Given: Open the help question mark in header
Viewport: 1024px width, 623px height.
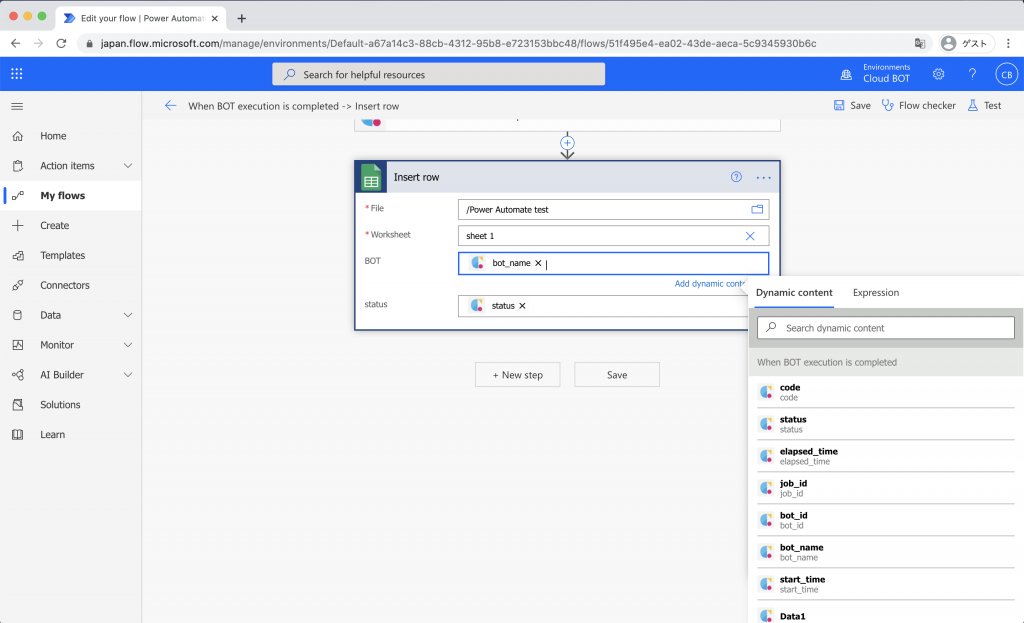Looking at the screenshot, I should [972, 74].
